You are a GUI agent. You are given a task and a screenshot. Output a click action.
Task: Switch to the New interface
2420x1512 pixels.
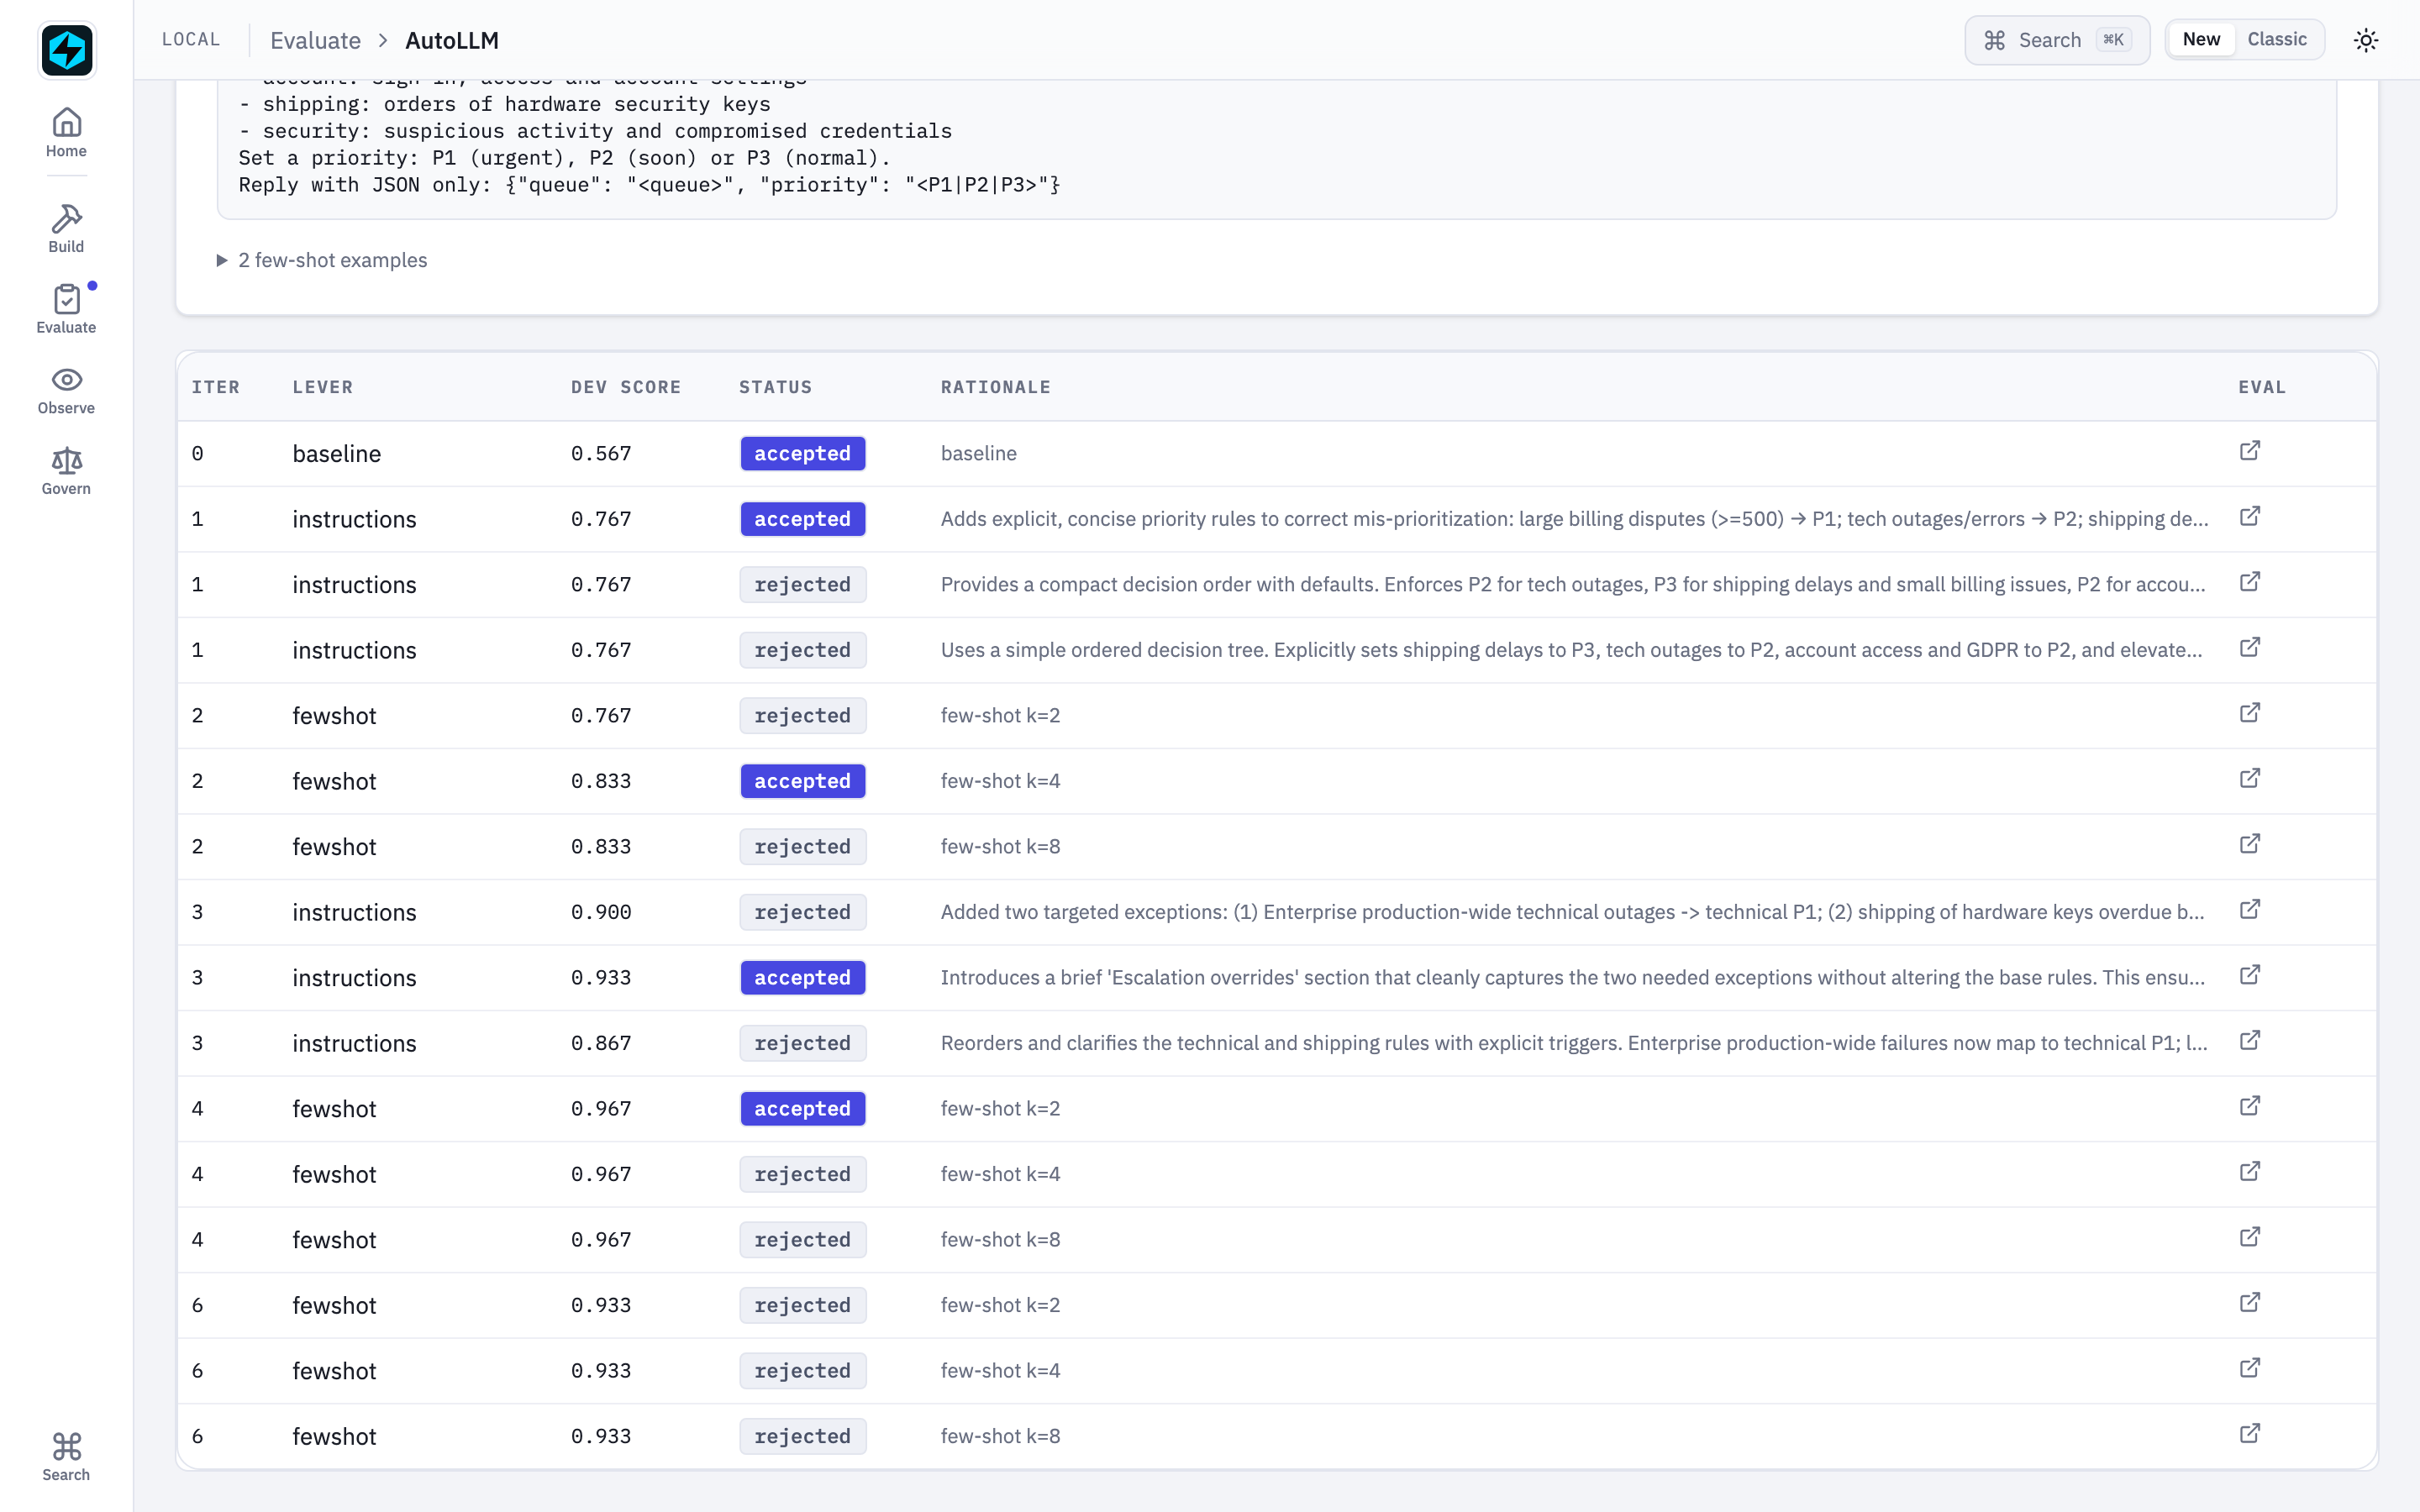coord(2201,40)
